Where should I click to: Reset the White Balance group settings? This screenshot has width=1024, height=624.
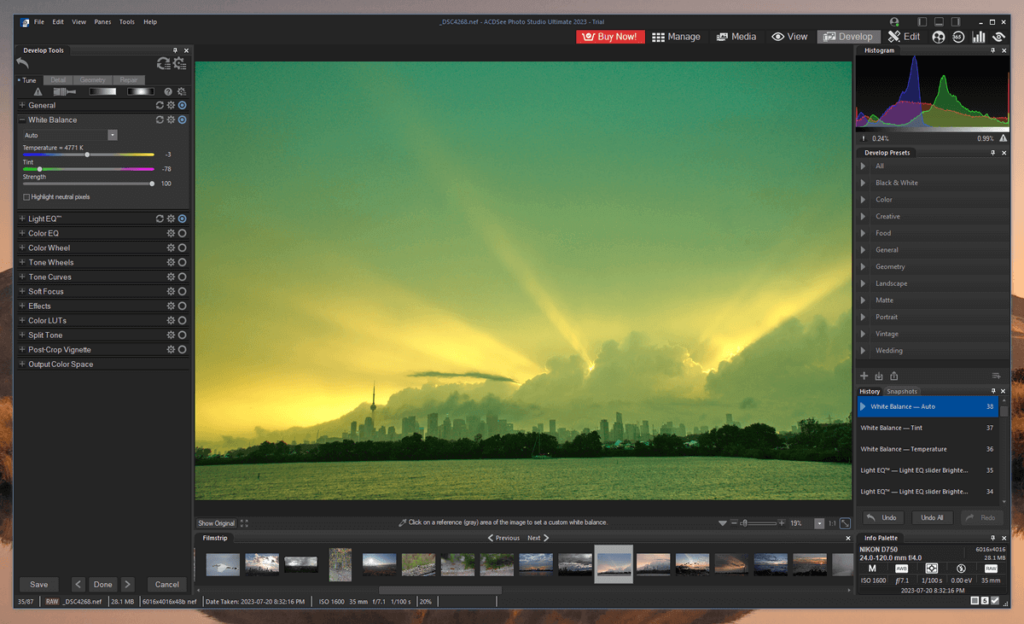pos(159,120)
